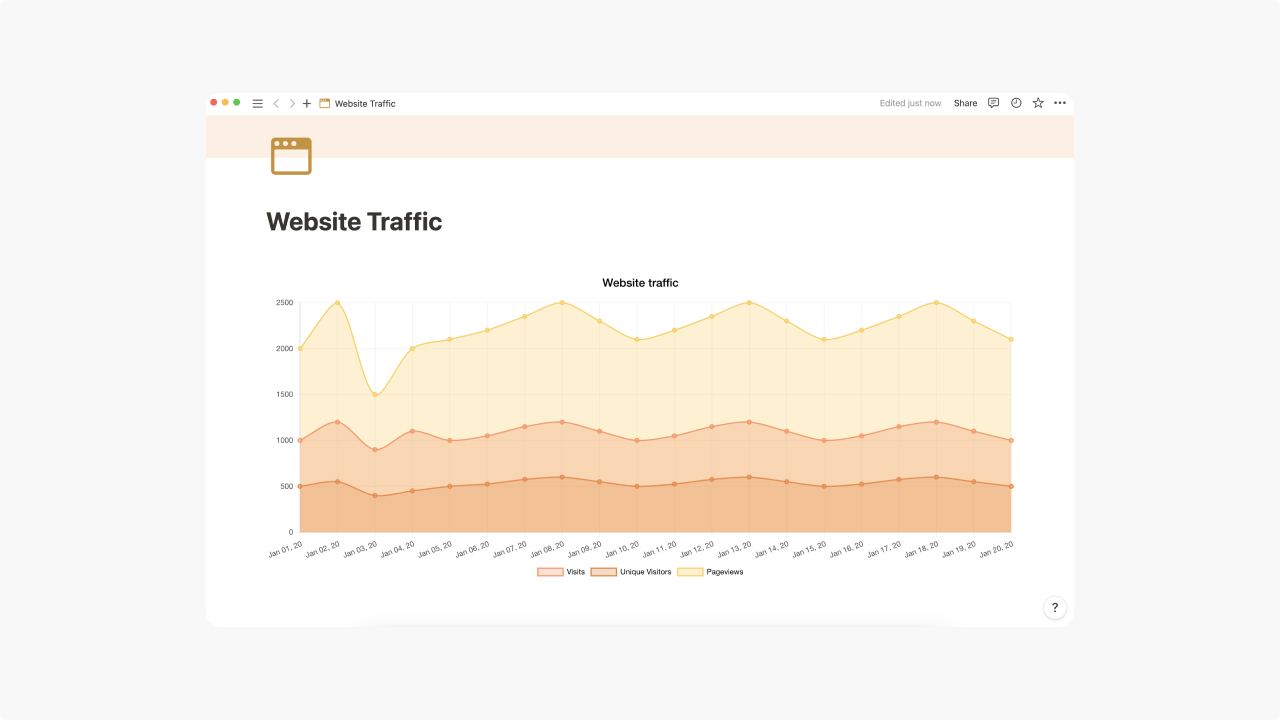This screenshot has height=720, width=1280.
Task: View version history with the clock icon
Action: click(x=1015, y=103)
